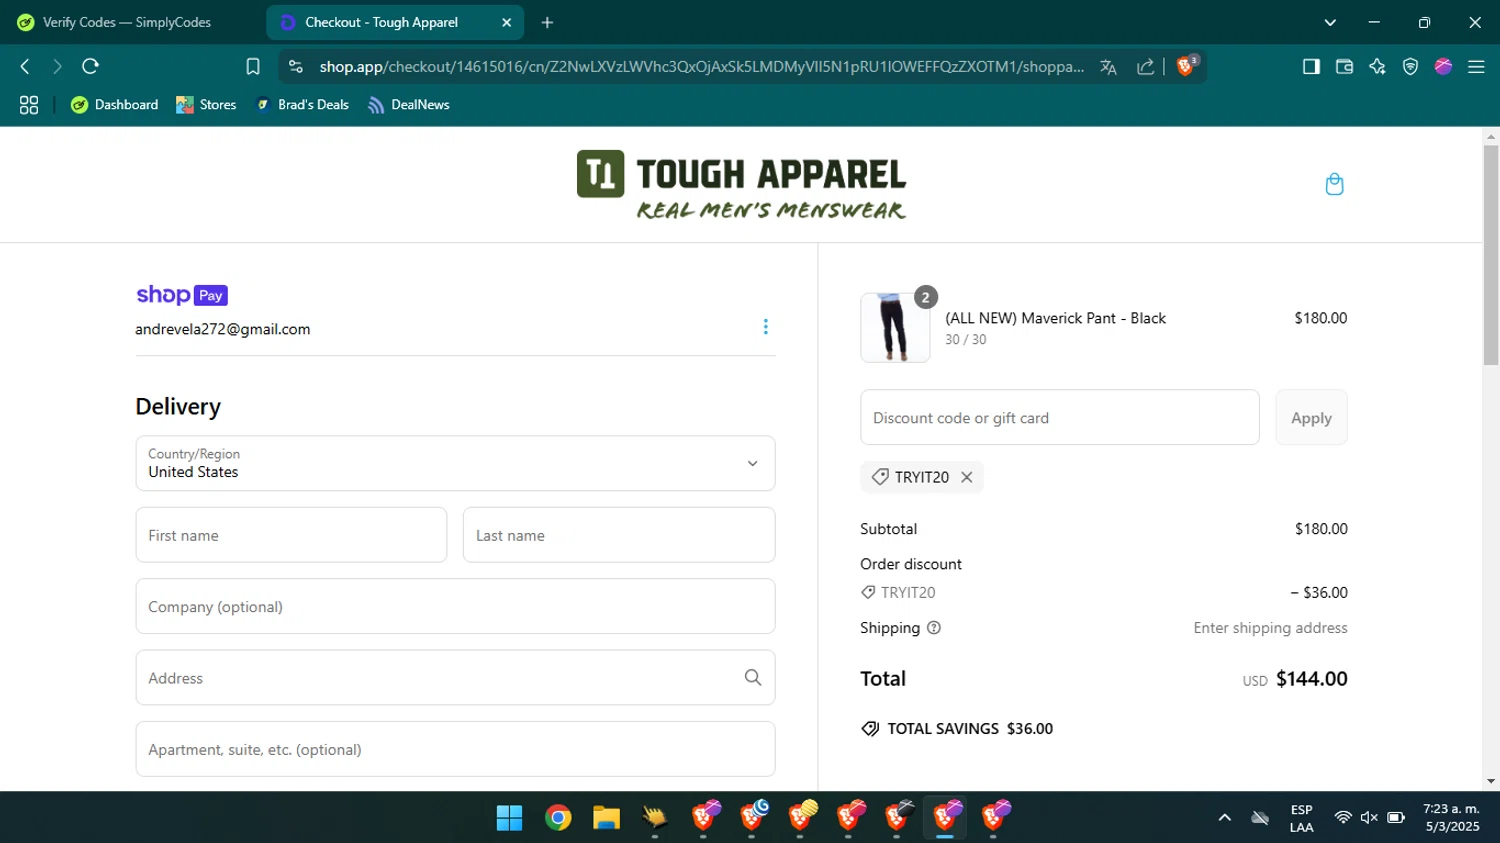Open File Explorer from taskbar
This screenshot has height=843, width=1500.
606,818
